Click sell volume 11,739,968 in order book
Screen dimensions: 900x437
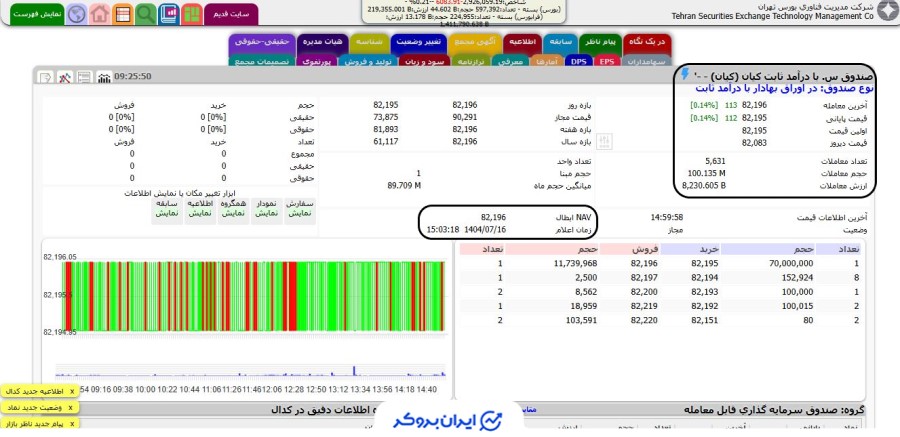tap(576, 263)
